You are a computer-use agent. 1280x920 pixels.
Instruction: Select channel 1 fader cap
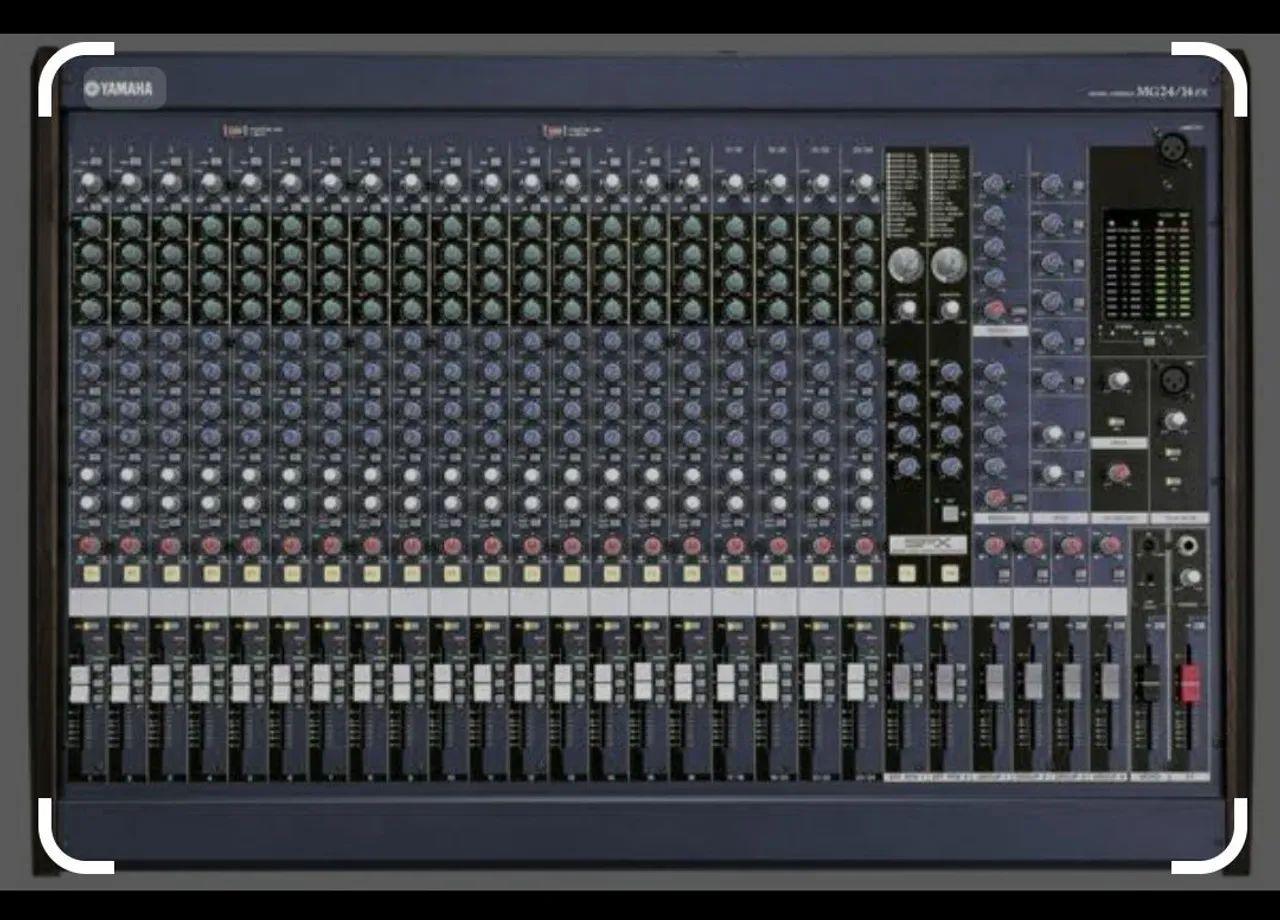pos(80,683)
